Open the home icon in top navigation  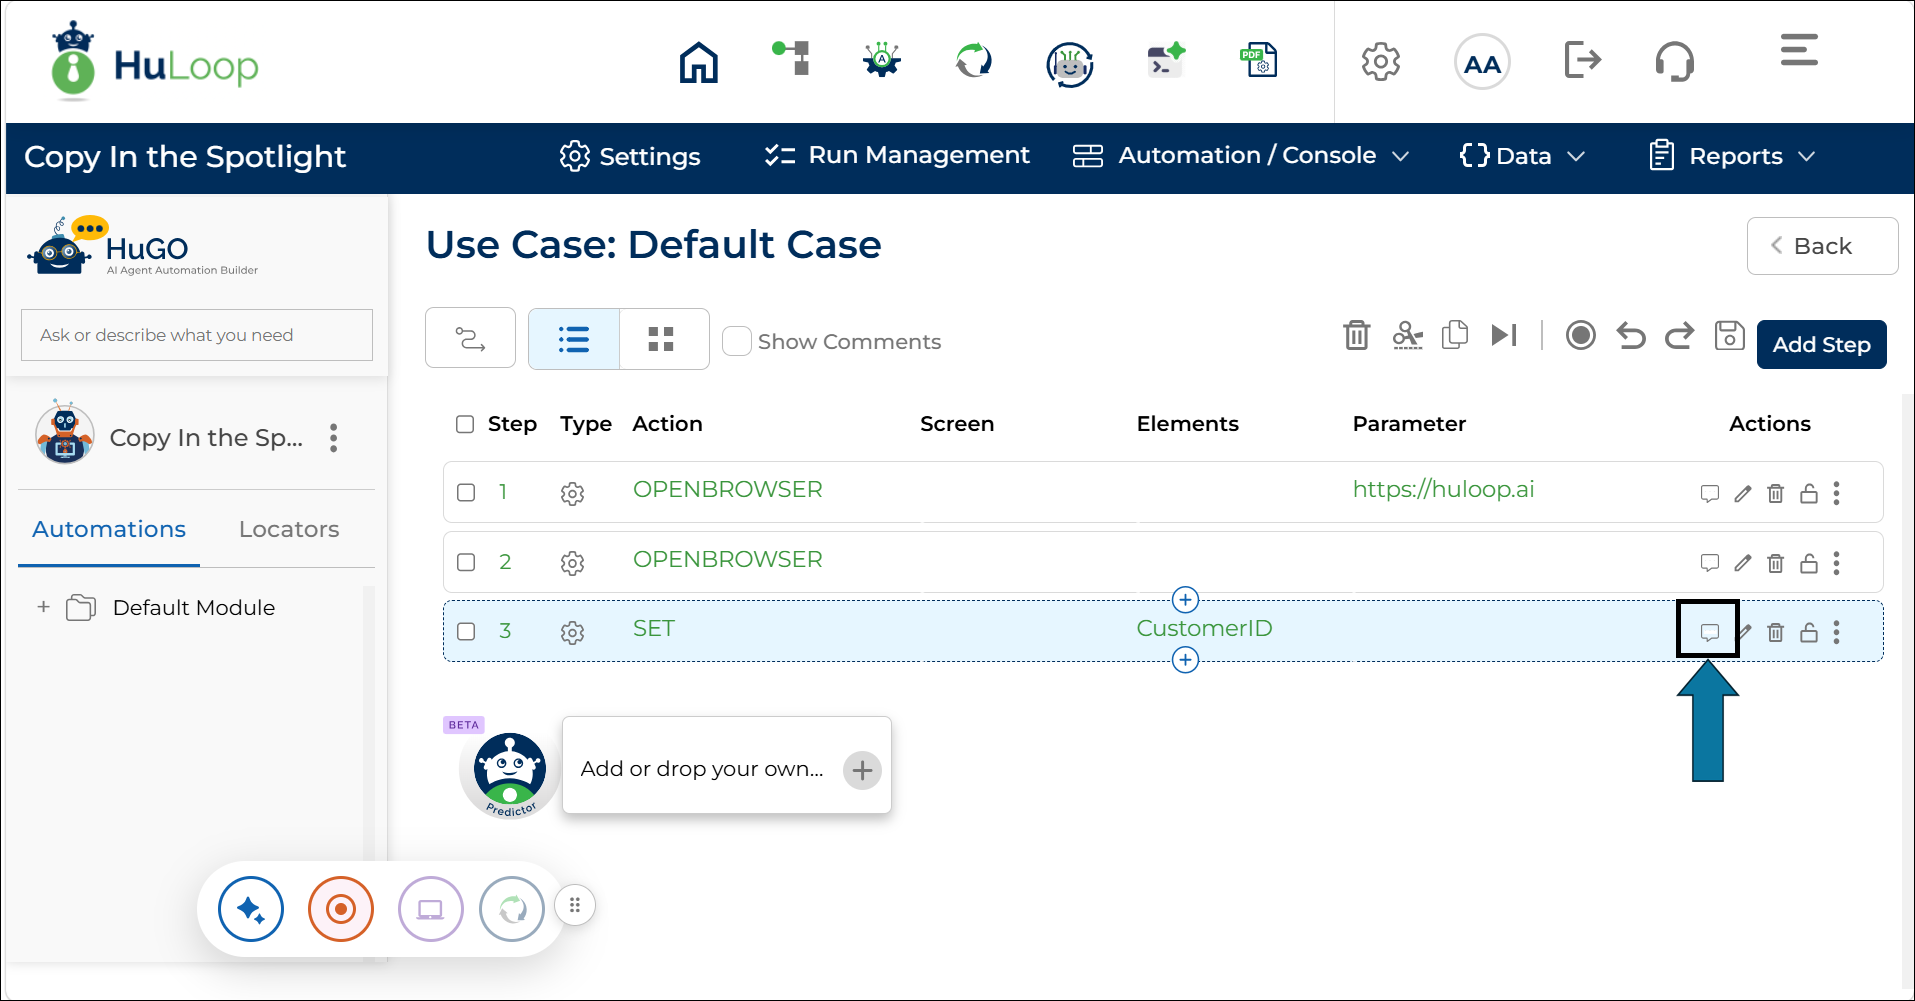click(x=698, y=63)
